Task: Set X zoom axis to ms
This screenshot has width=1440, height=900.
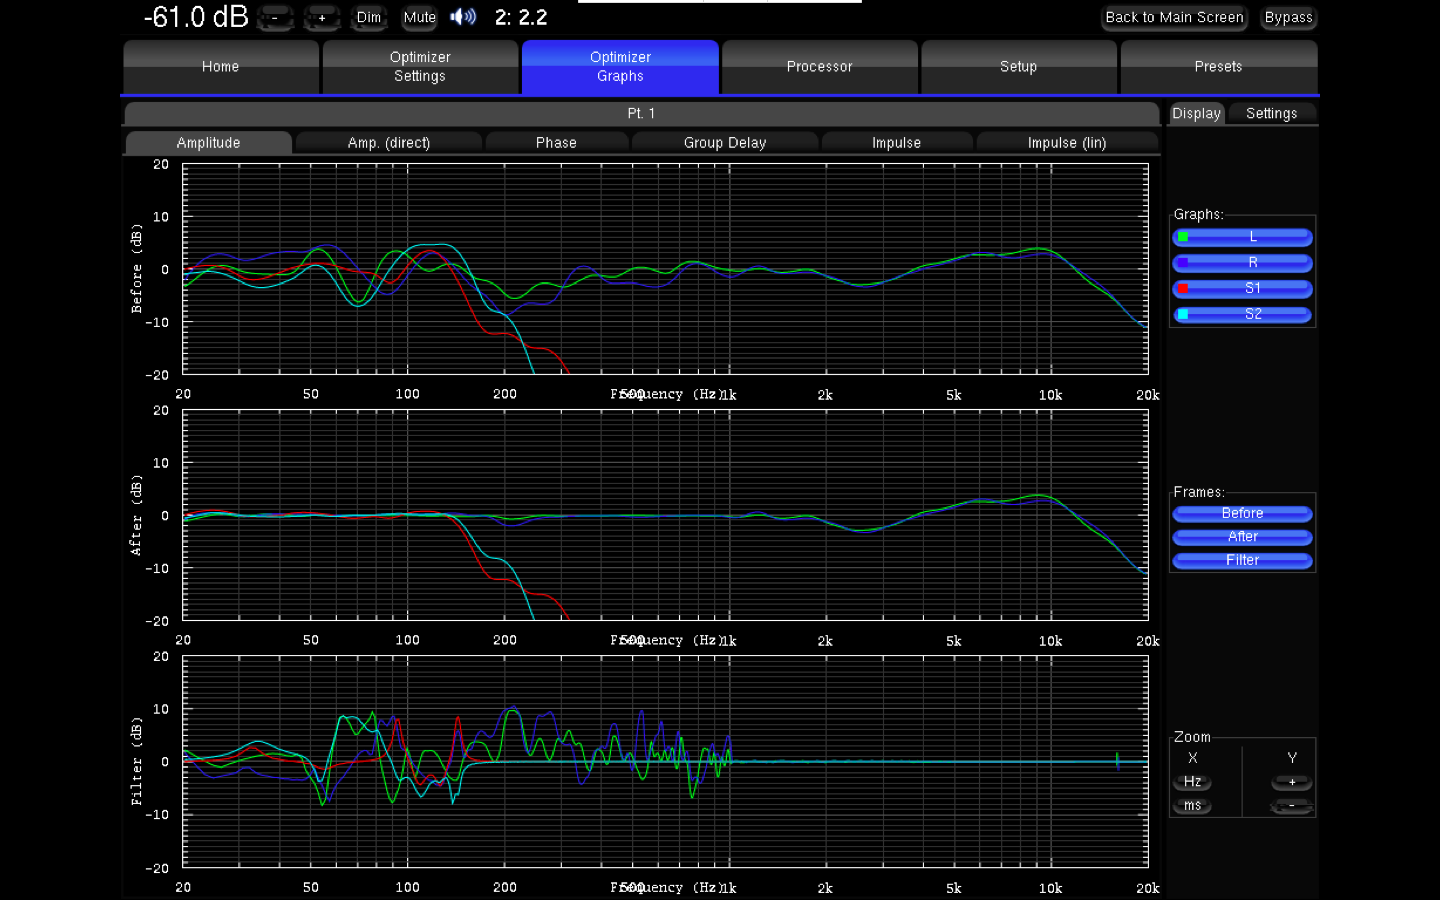Action: pos(1192,806)
